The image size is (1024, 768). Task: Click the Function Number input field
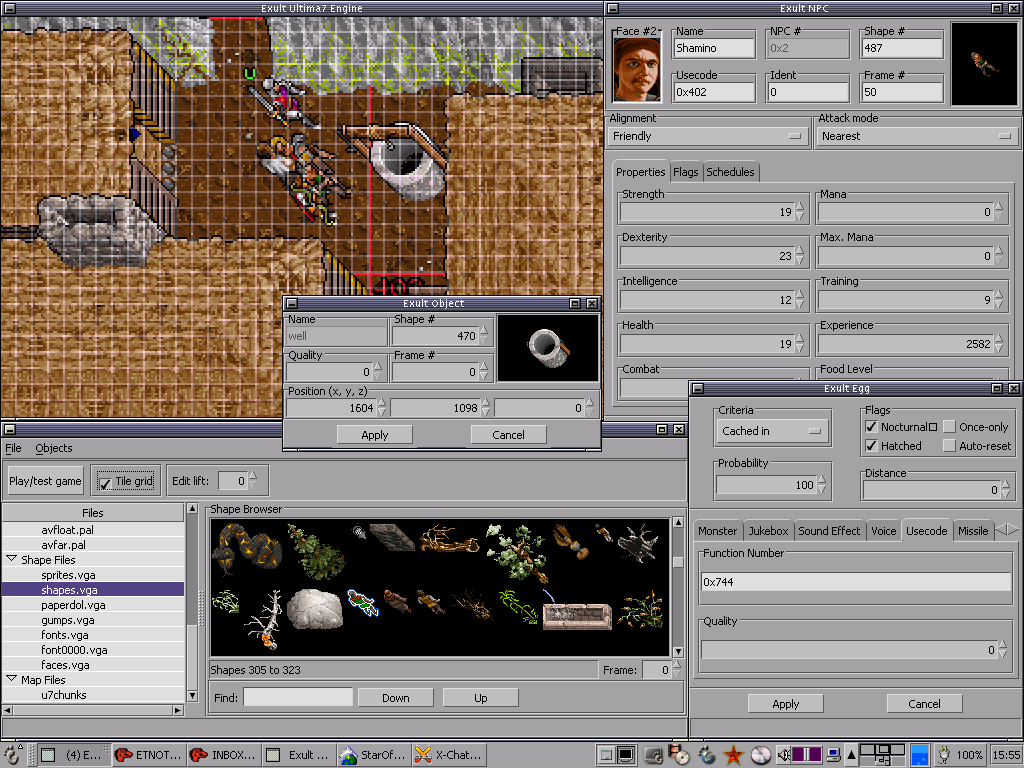855,582
